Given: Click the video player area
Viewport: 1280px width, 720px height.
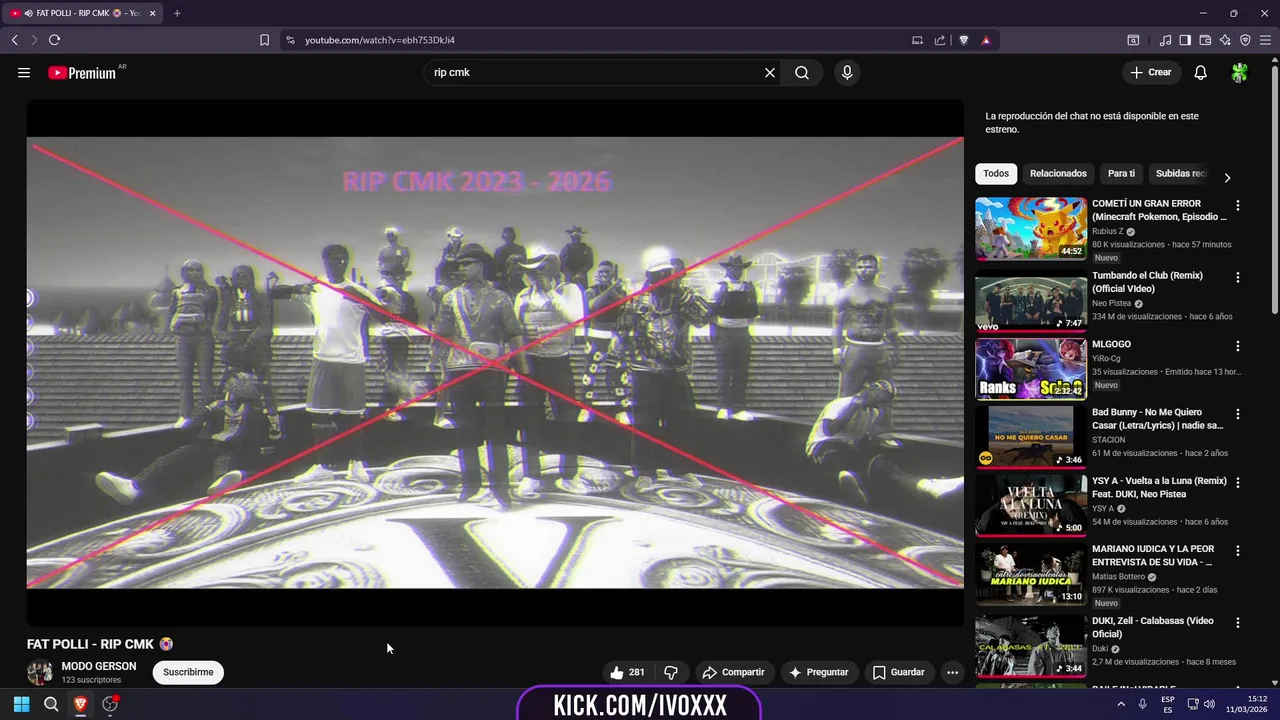Looking at the screenshot, I should coord(495,362).
